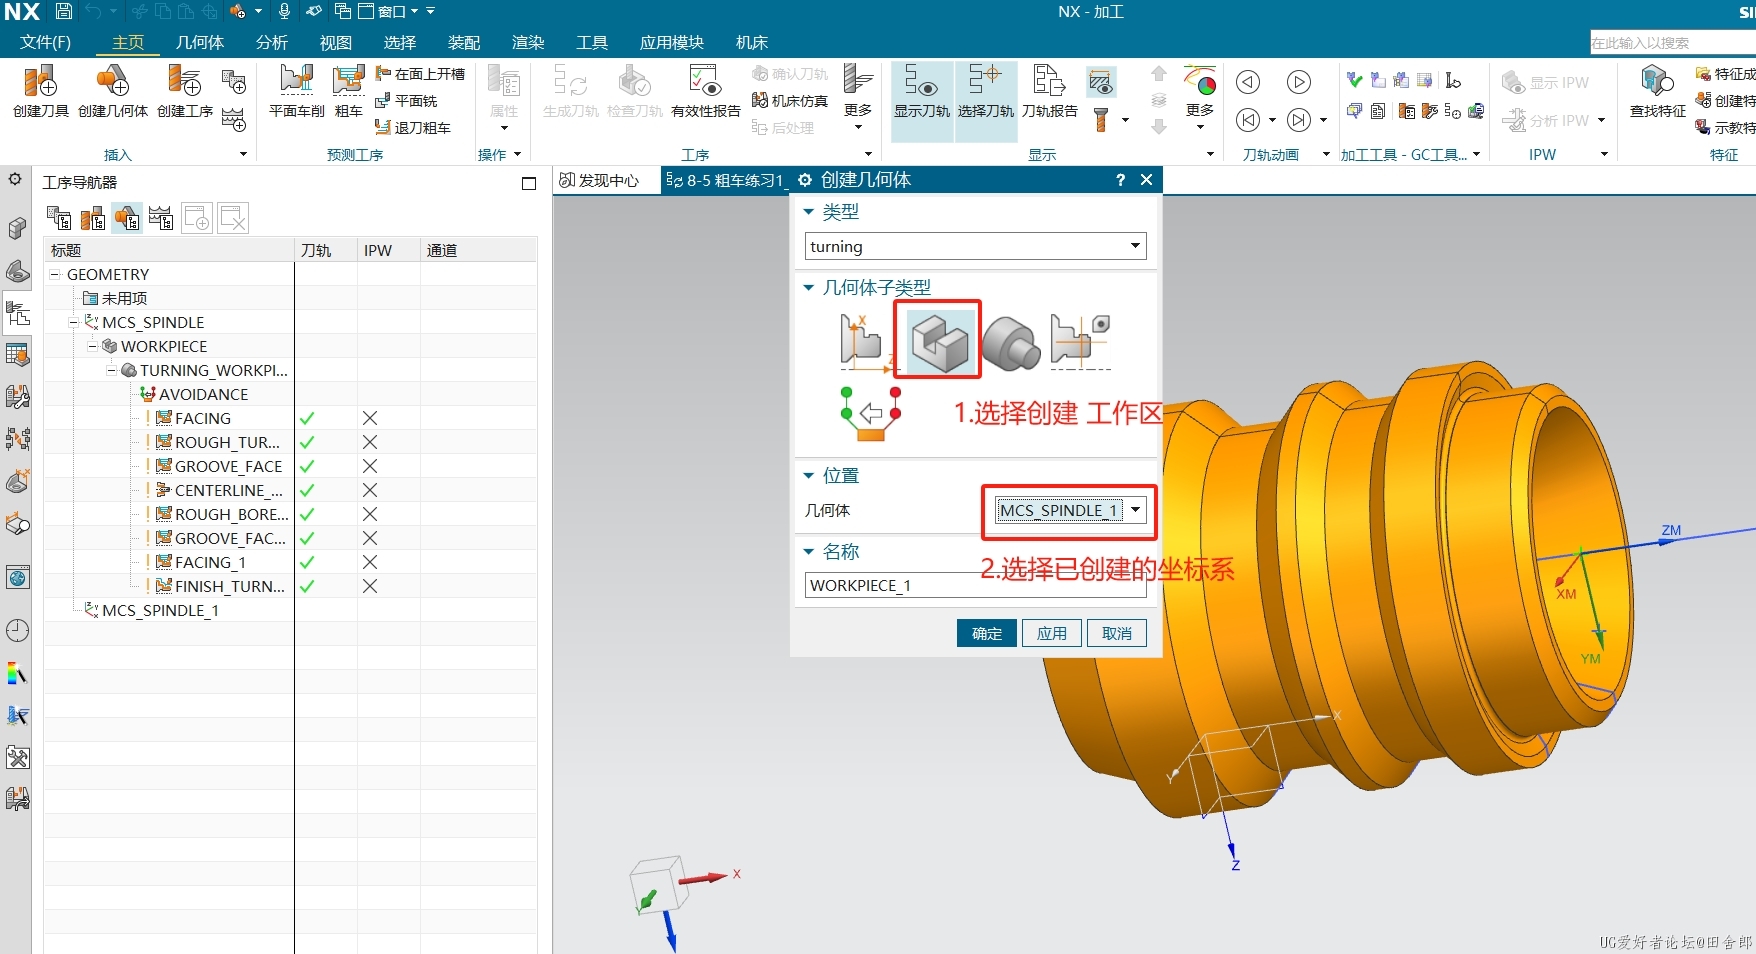Click the dialog help question mark
The image size is (1756, 954).
[x=1120, y=179]
